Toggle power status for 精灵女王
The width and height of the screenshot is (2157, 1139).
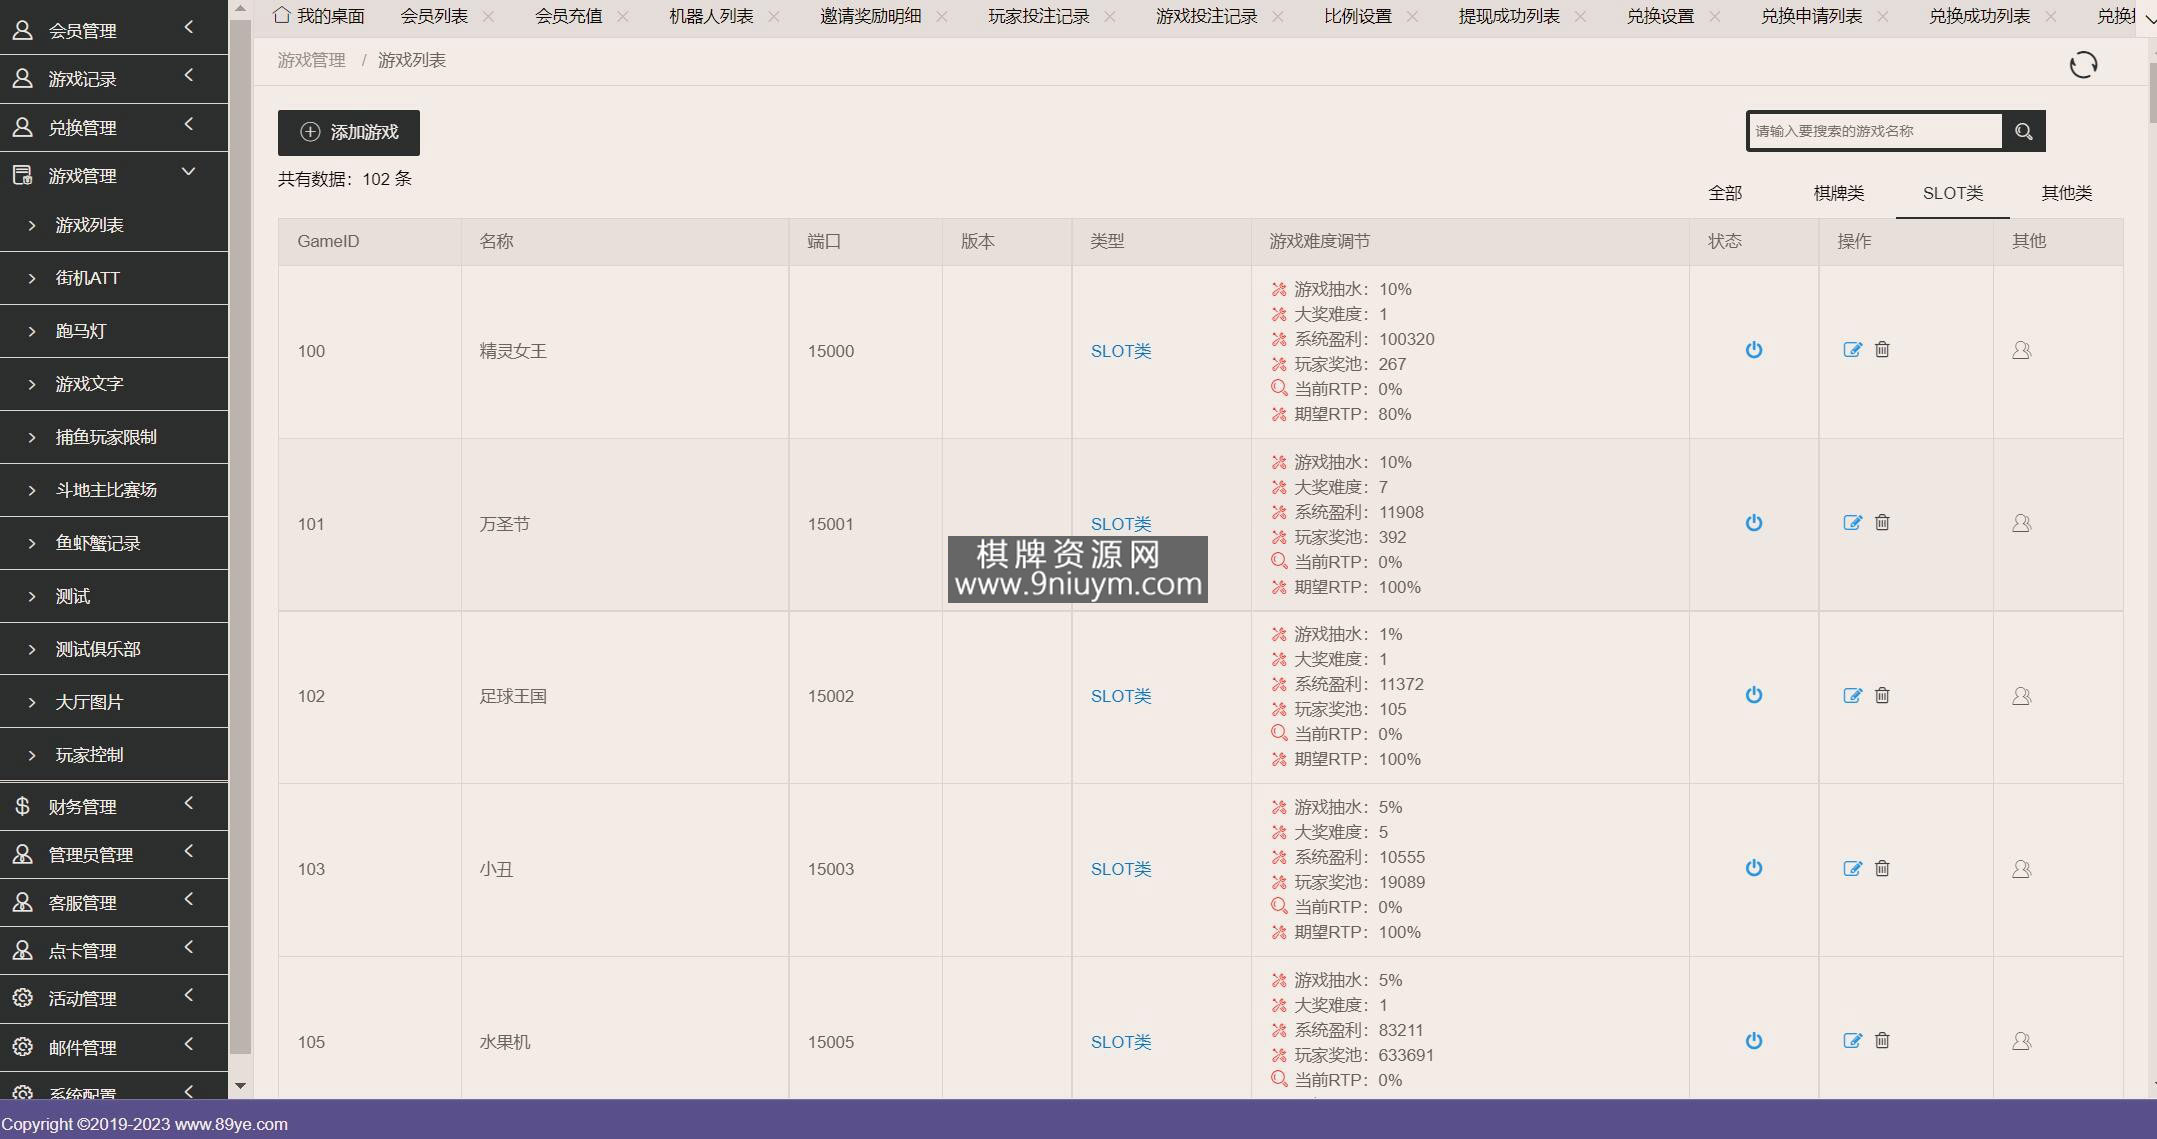(1753, 350)
